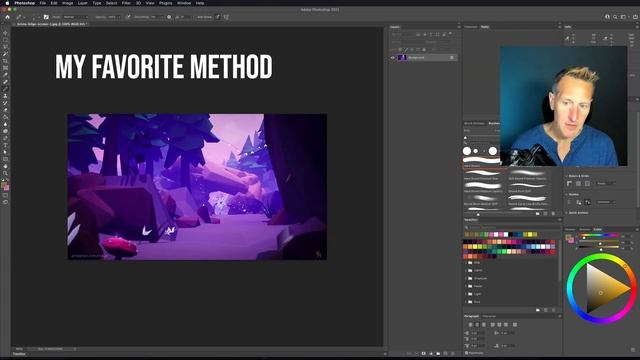The width and height of the screenshot is (640, 360).
Task: Align paragraph text left
Action: [x=470, y=324]
